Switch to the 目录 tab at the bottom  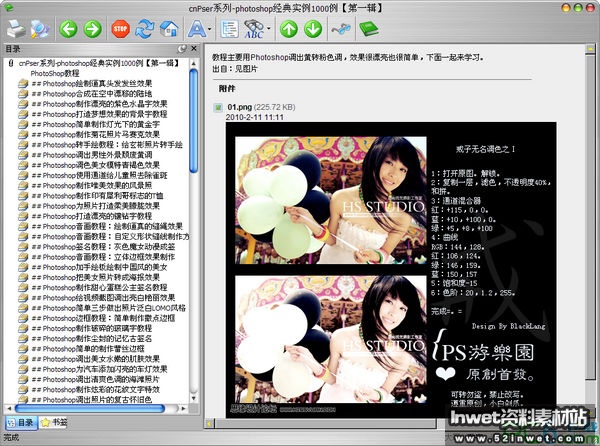click(x=21, y=422)
